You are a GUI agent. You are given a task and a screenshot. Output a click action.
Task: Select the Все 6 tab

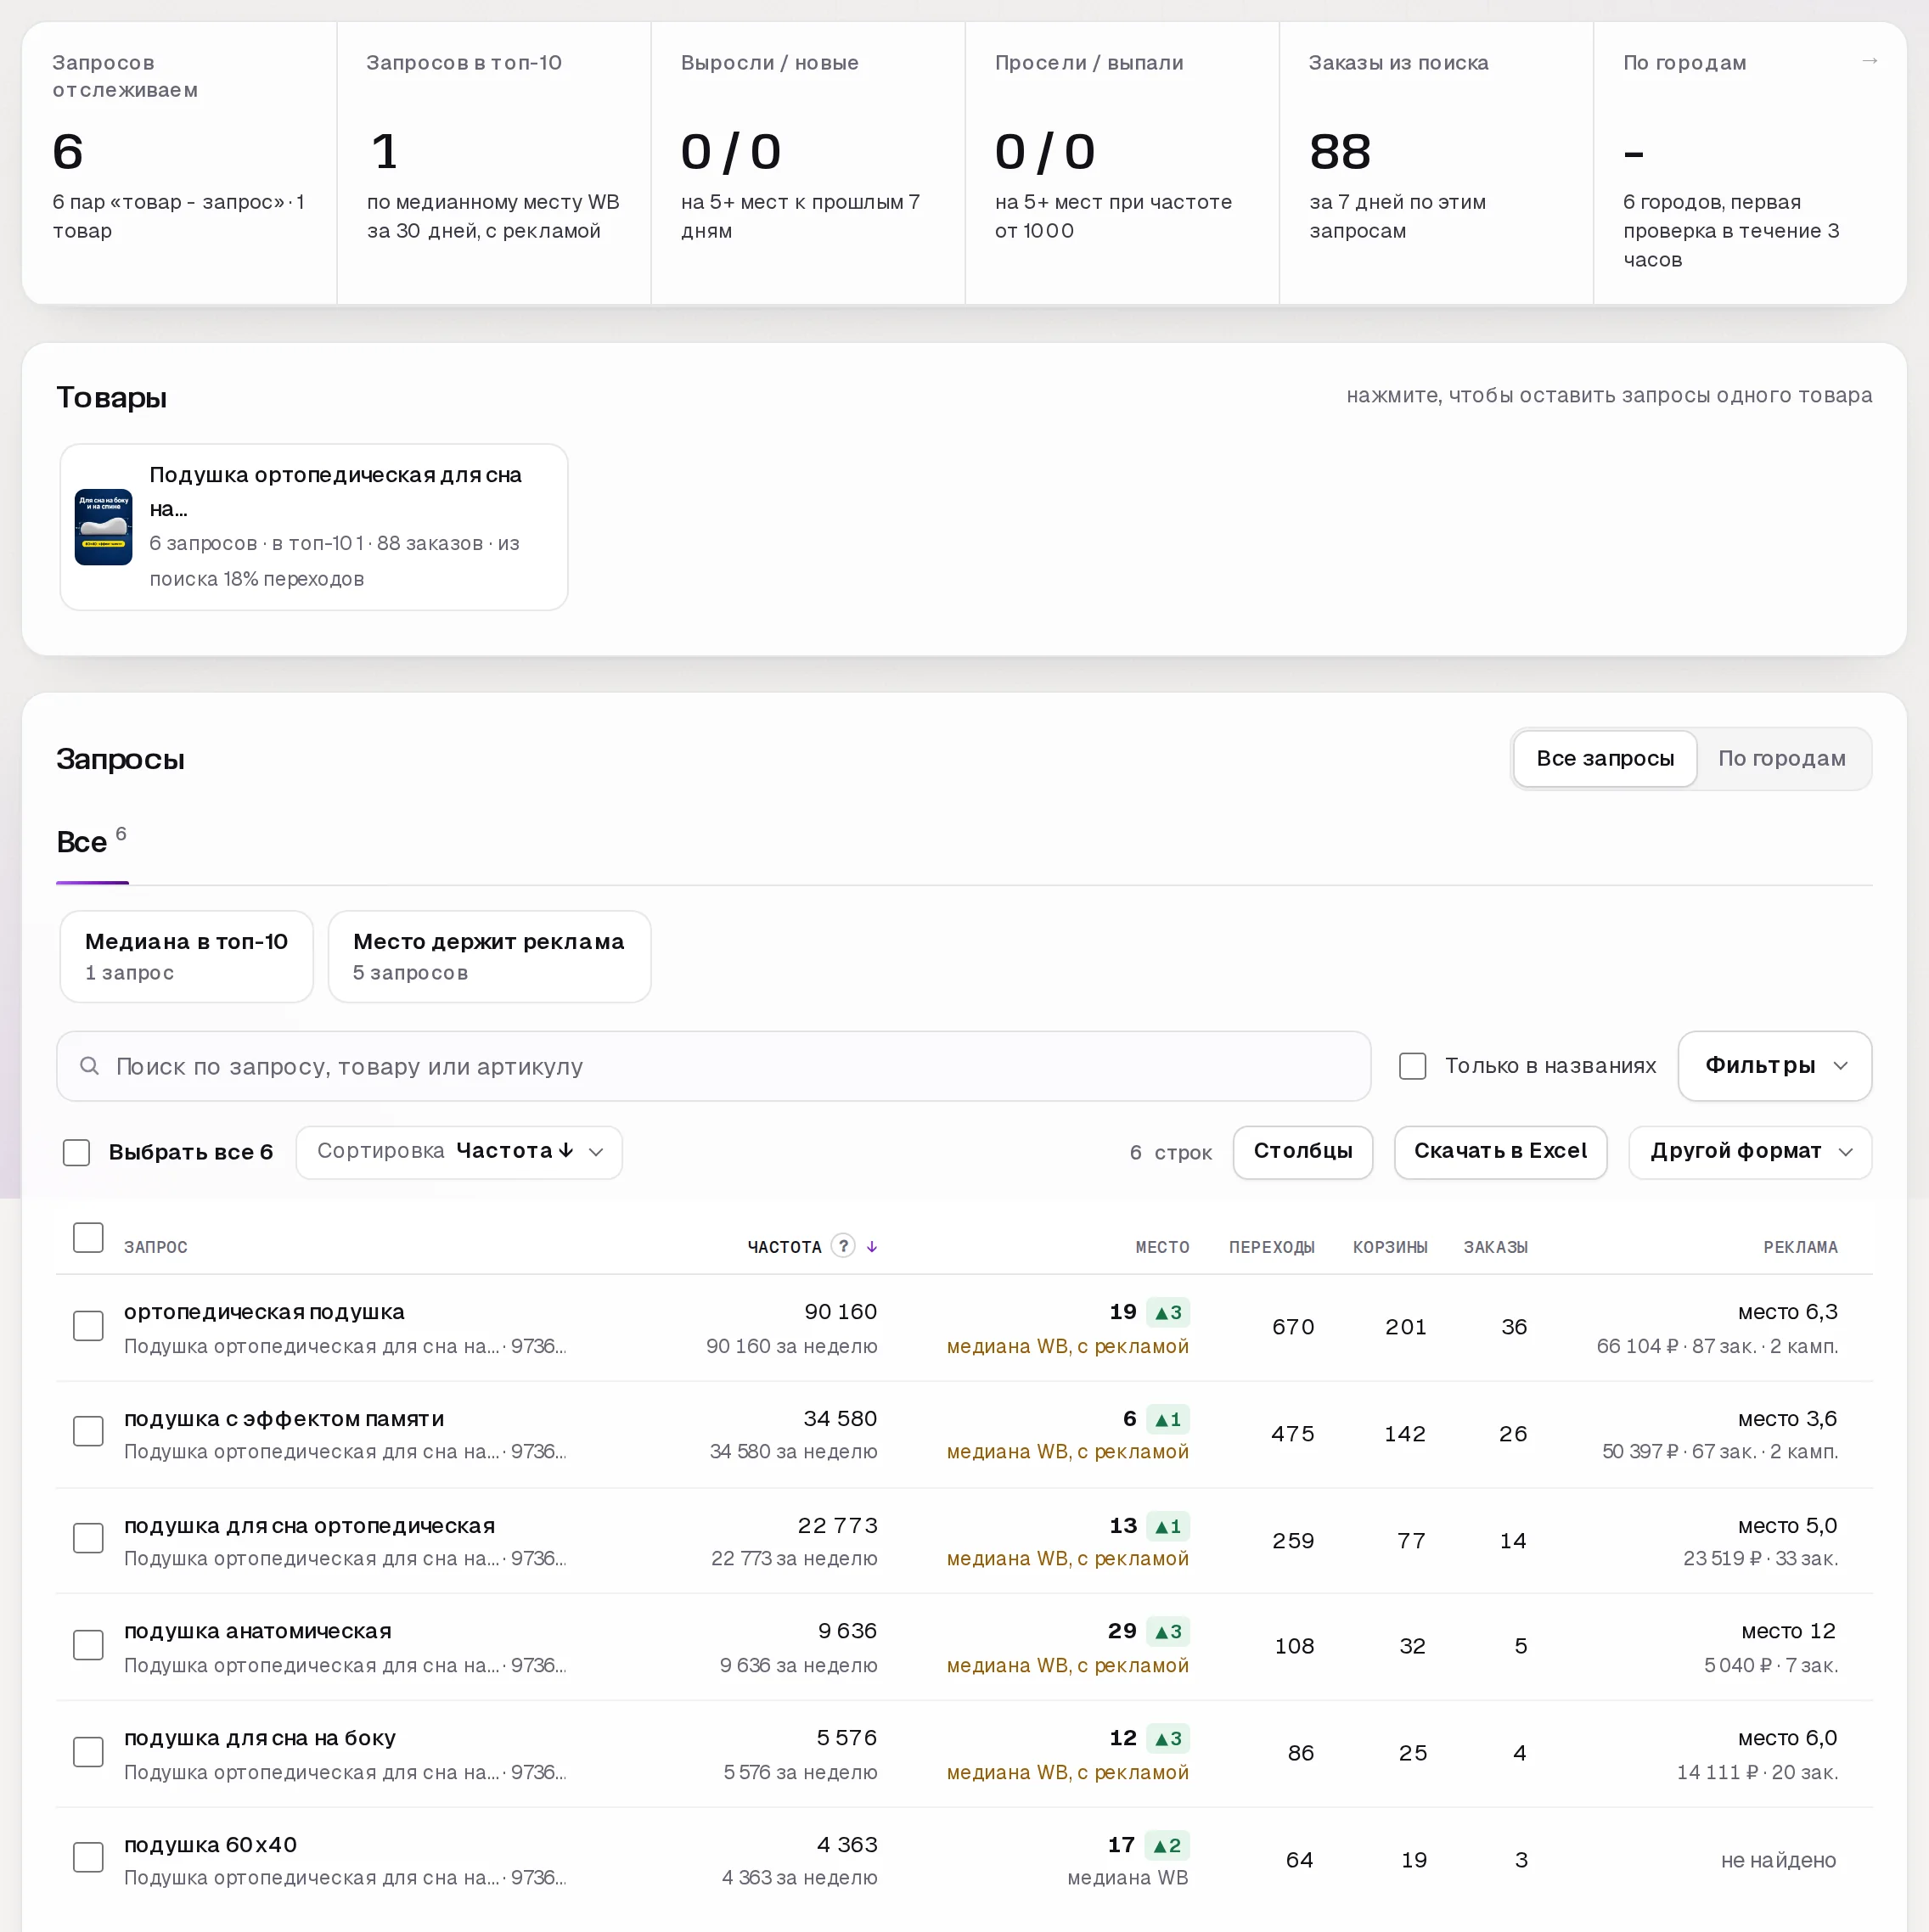(x=92, y=842)
